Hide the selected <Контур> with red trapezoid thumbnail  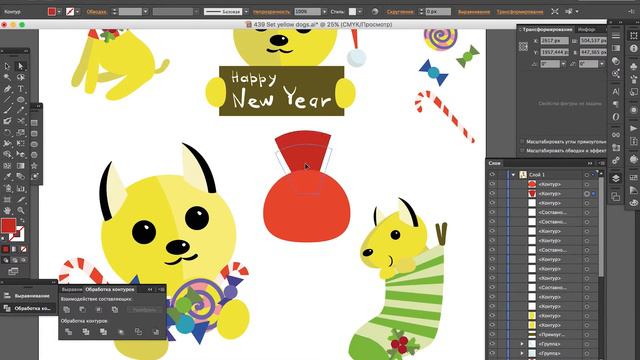point(492,193)
